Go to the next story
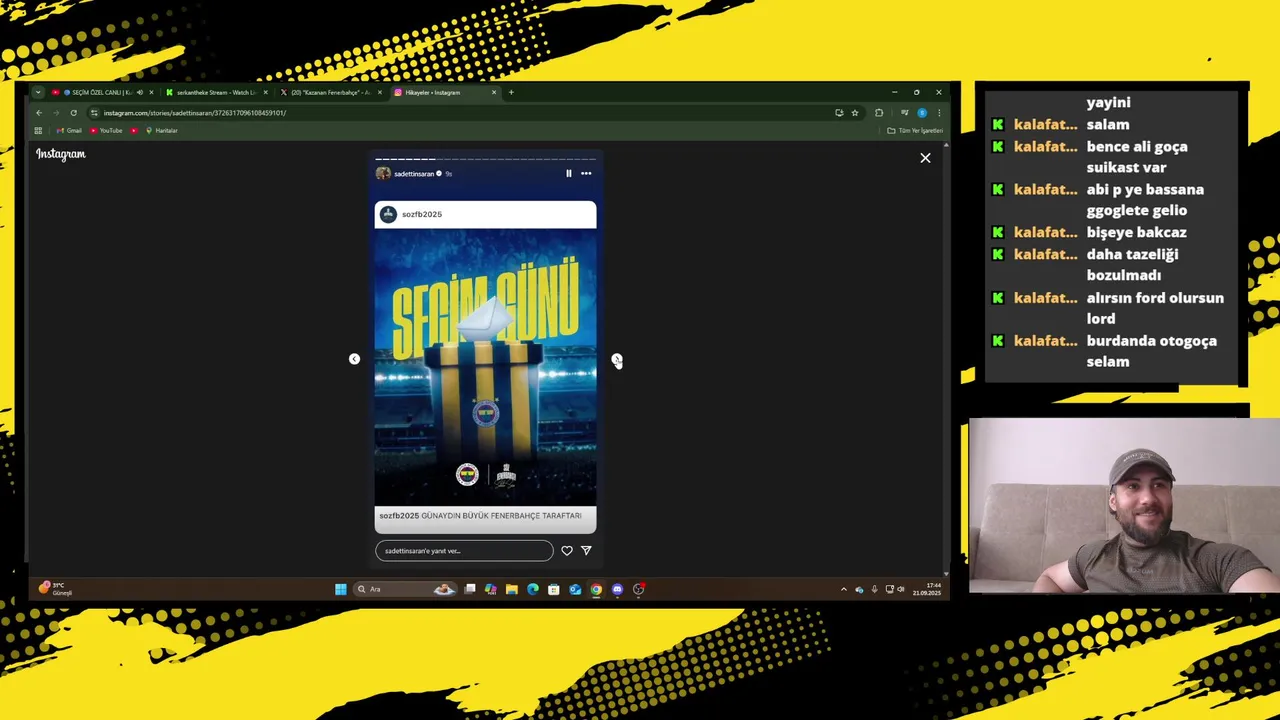1280x720 pixels. [x=616, y=359]
